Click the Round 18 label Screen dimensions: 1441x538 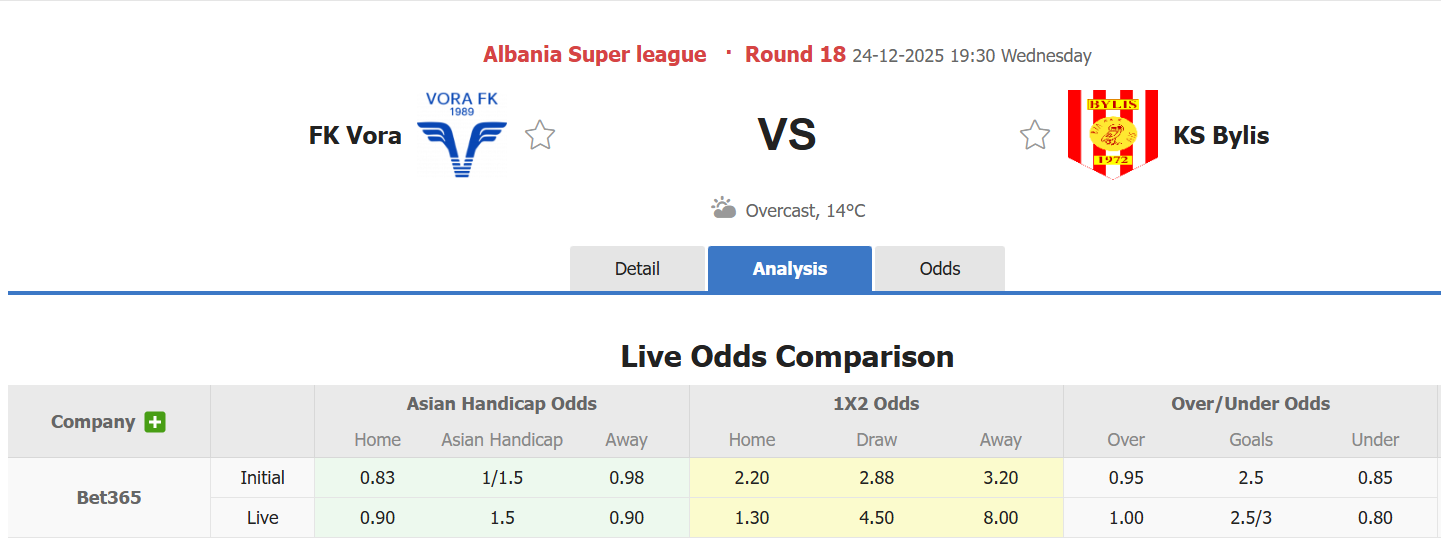coord(795,55)
